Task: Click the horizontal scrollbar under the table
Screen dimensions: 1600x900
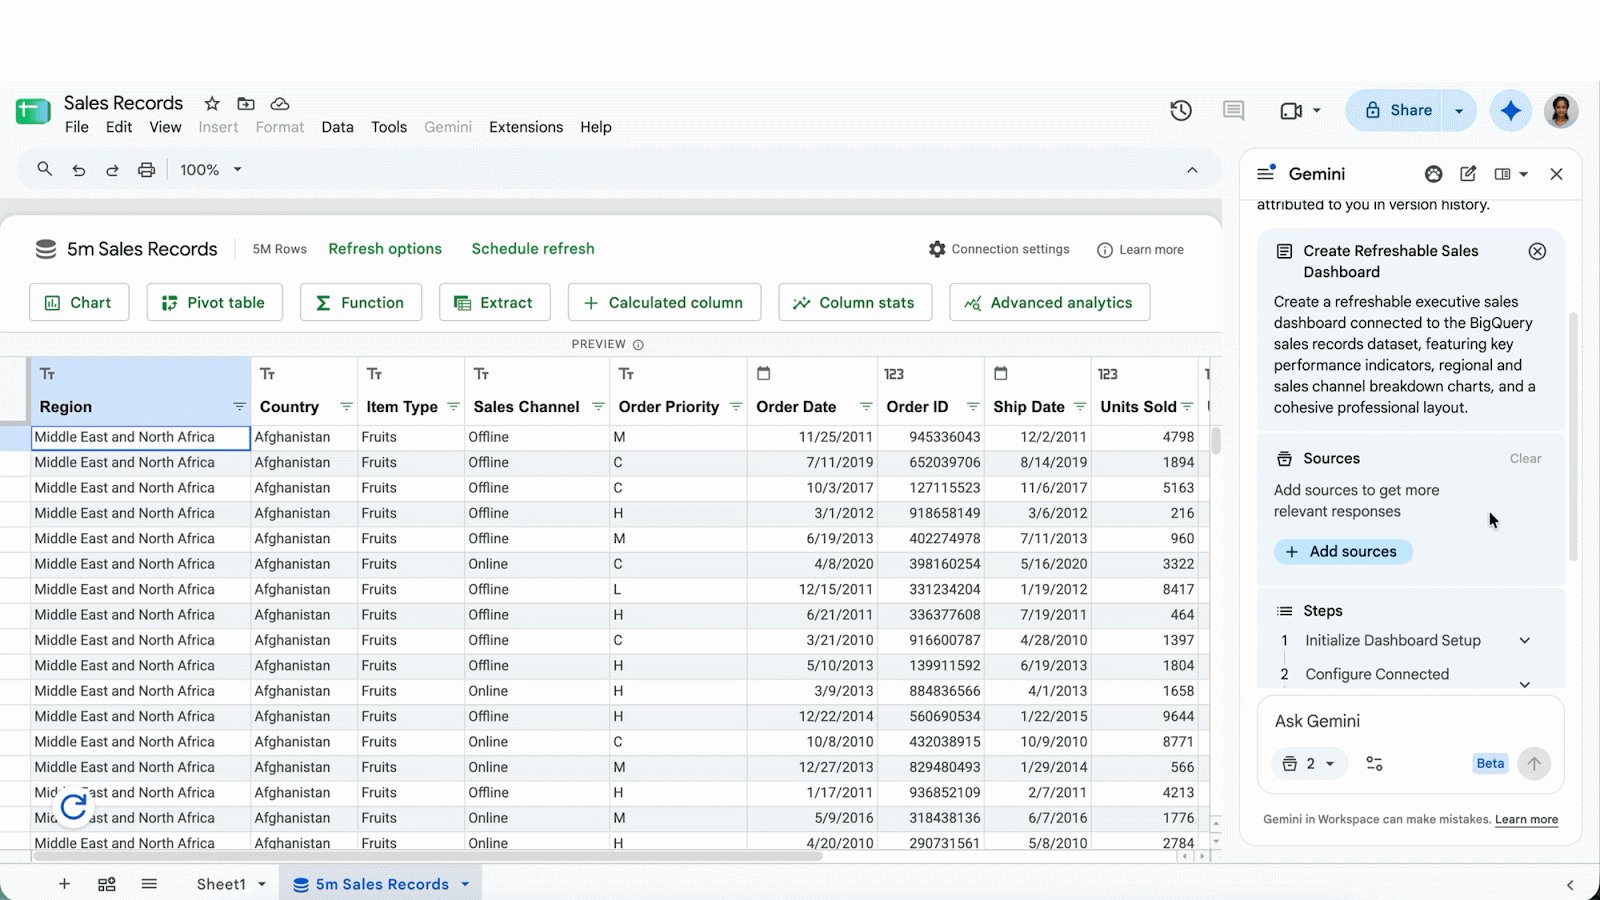Action: (428, 856)
